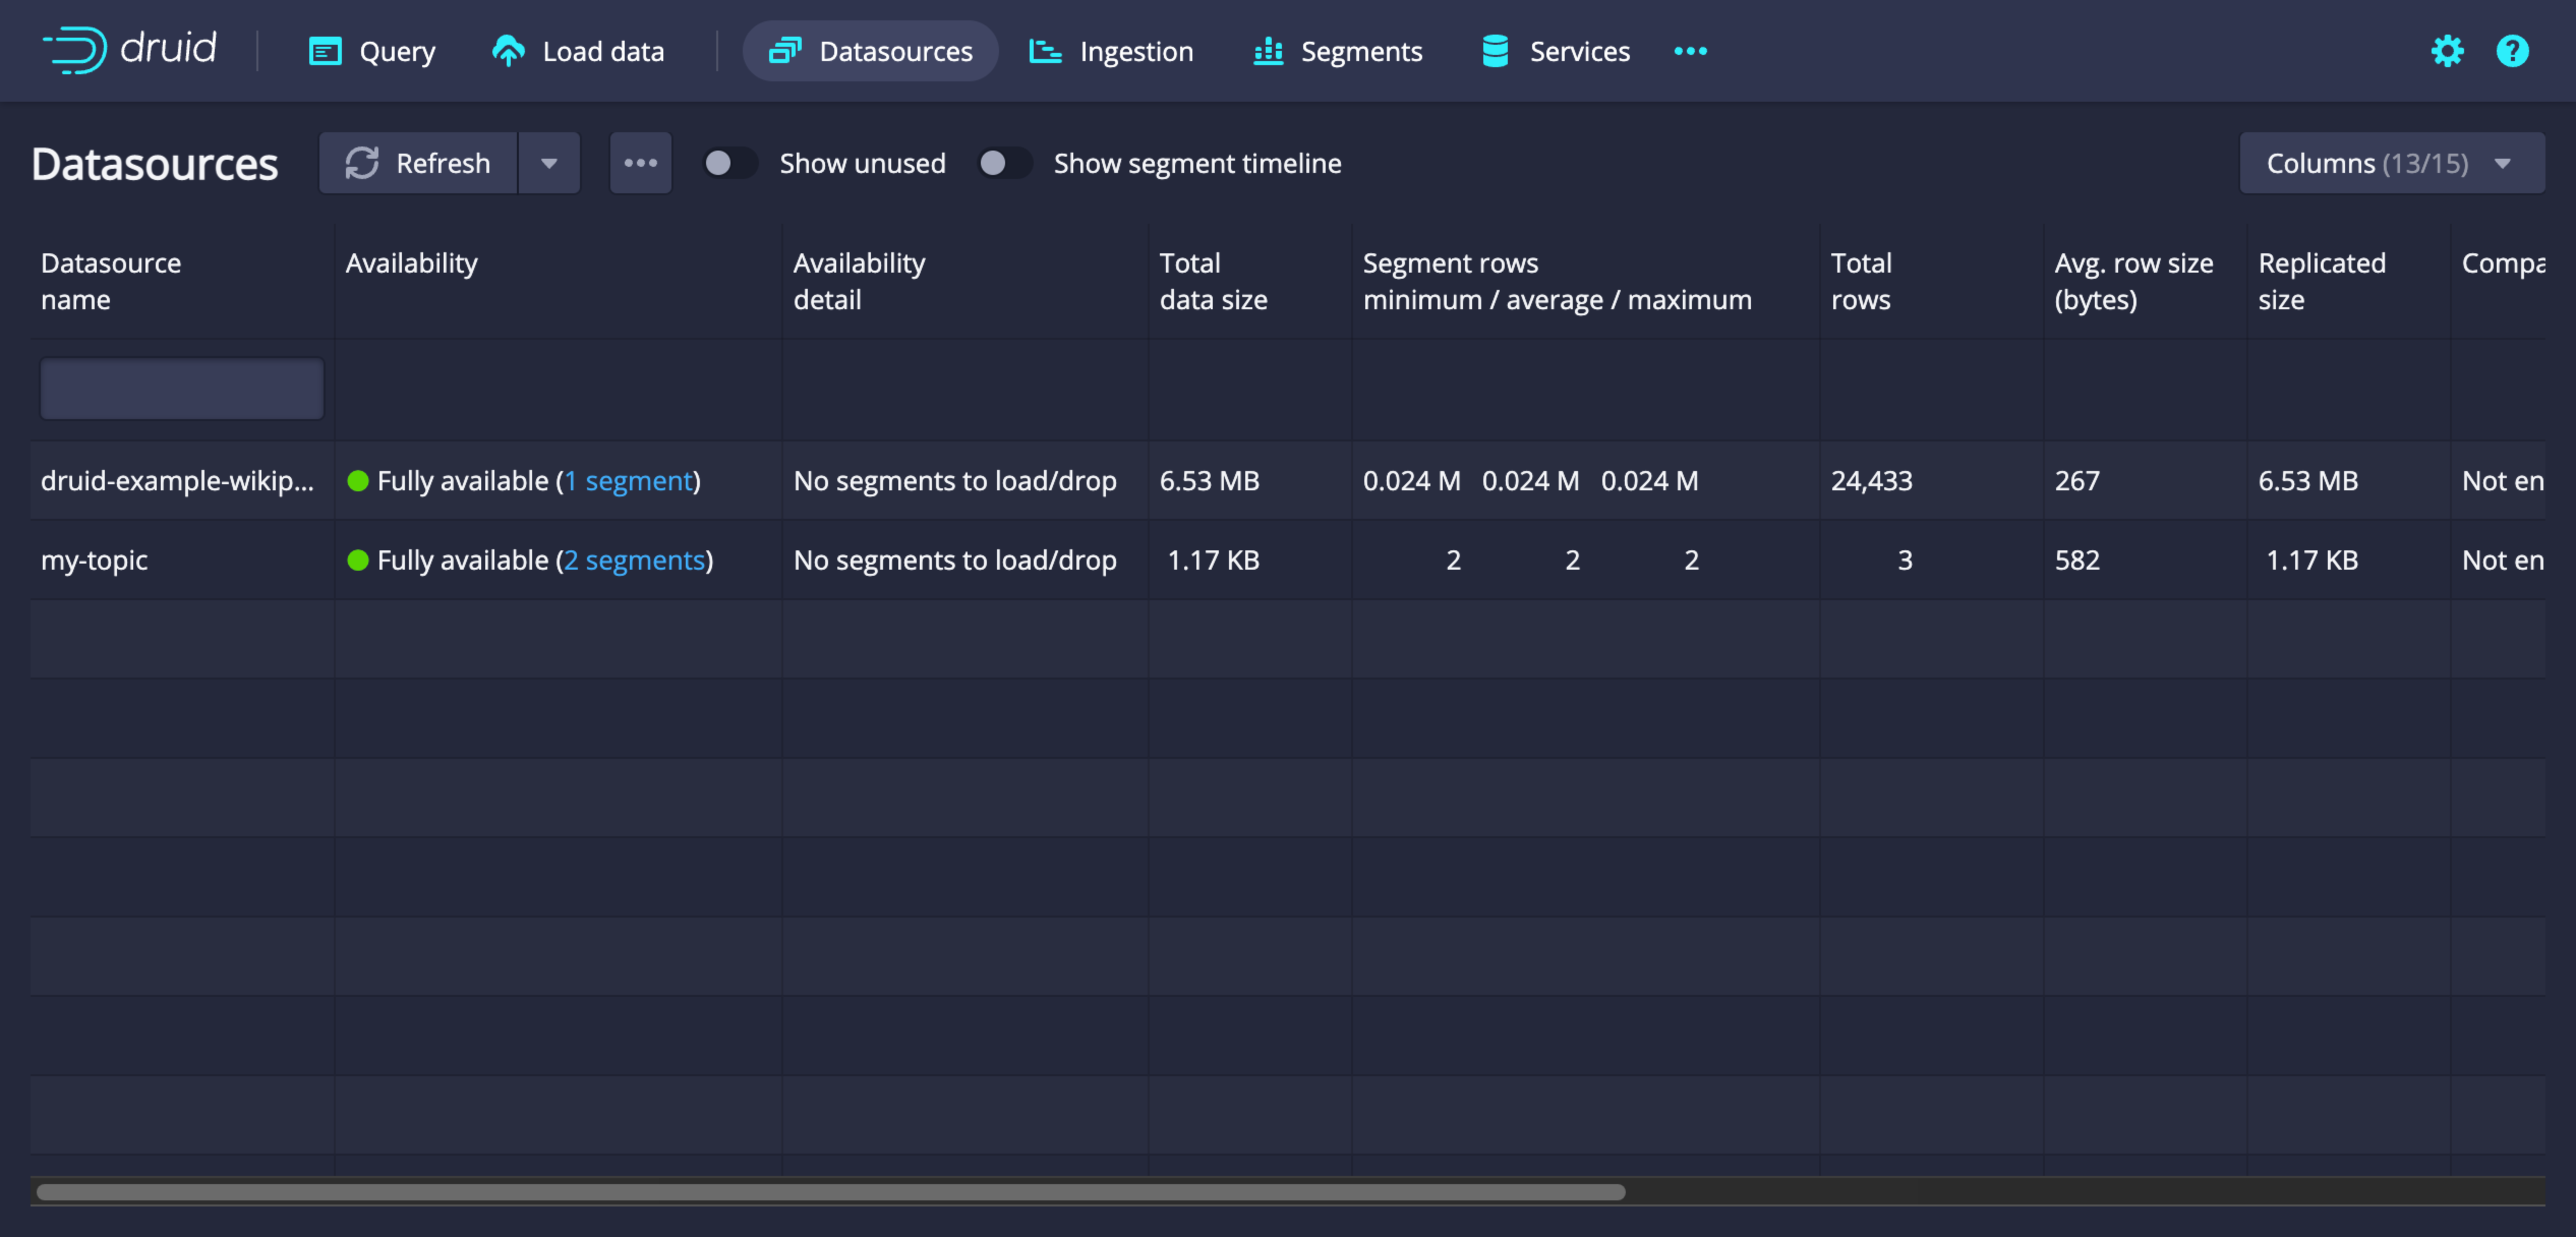Click the horizontal table scrollbar thumb
Image resolution: width=2576 pixels, height=1237 pixels.
click(831, 1191)
